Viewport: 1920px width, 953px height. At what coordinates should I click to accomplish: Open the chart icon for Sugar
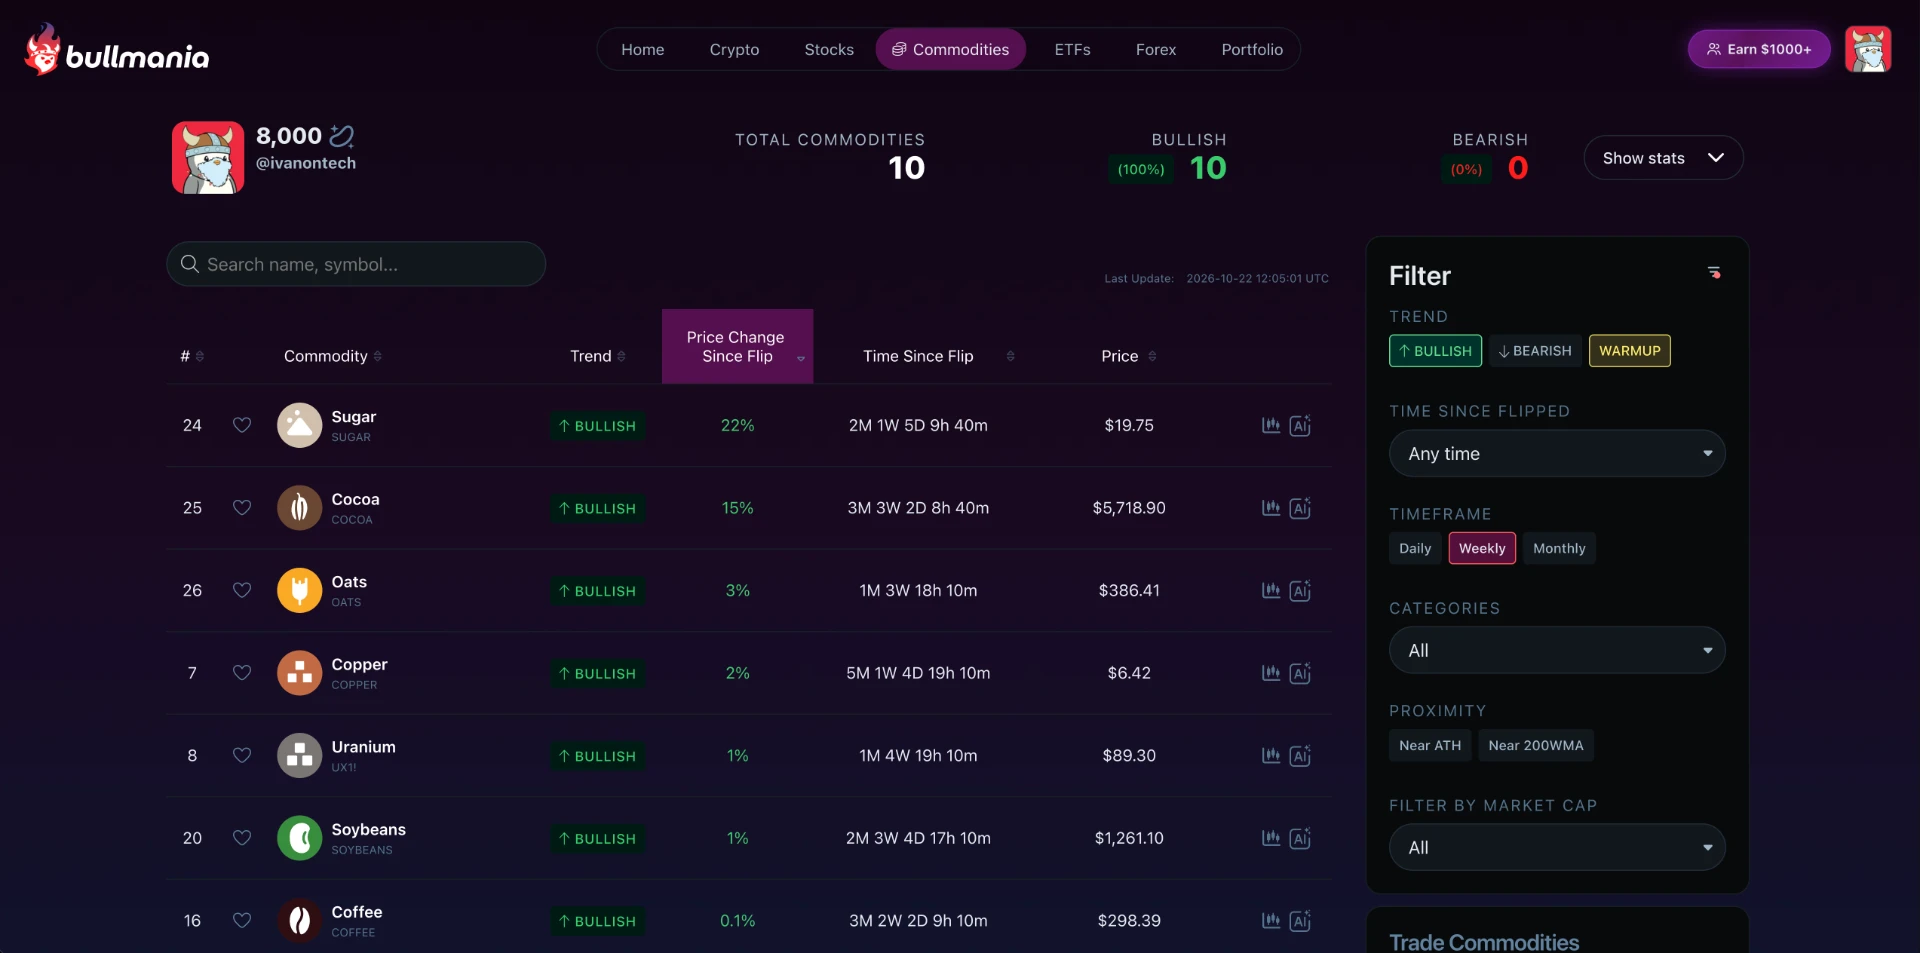click(1271, 425)
